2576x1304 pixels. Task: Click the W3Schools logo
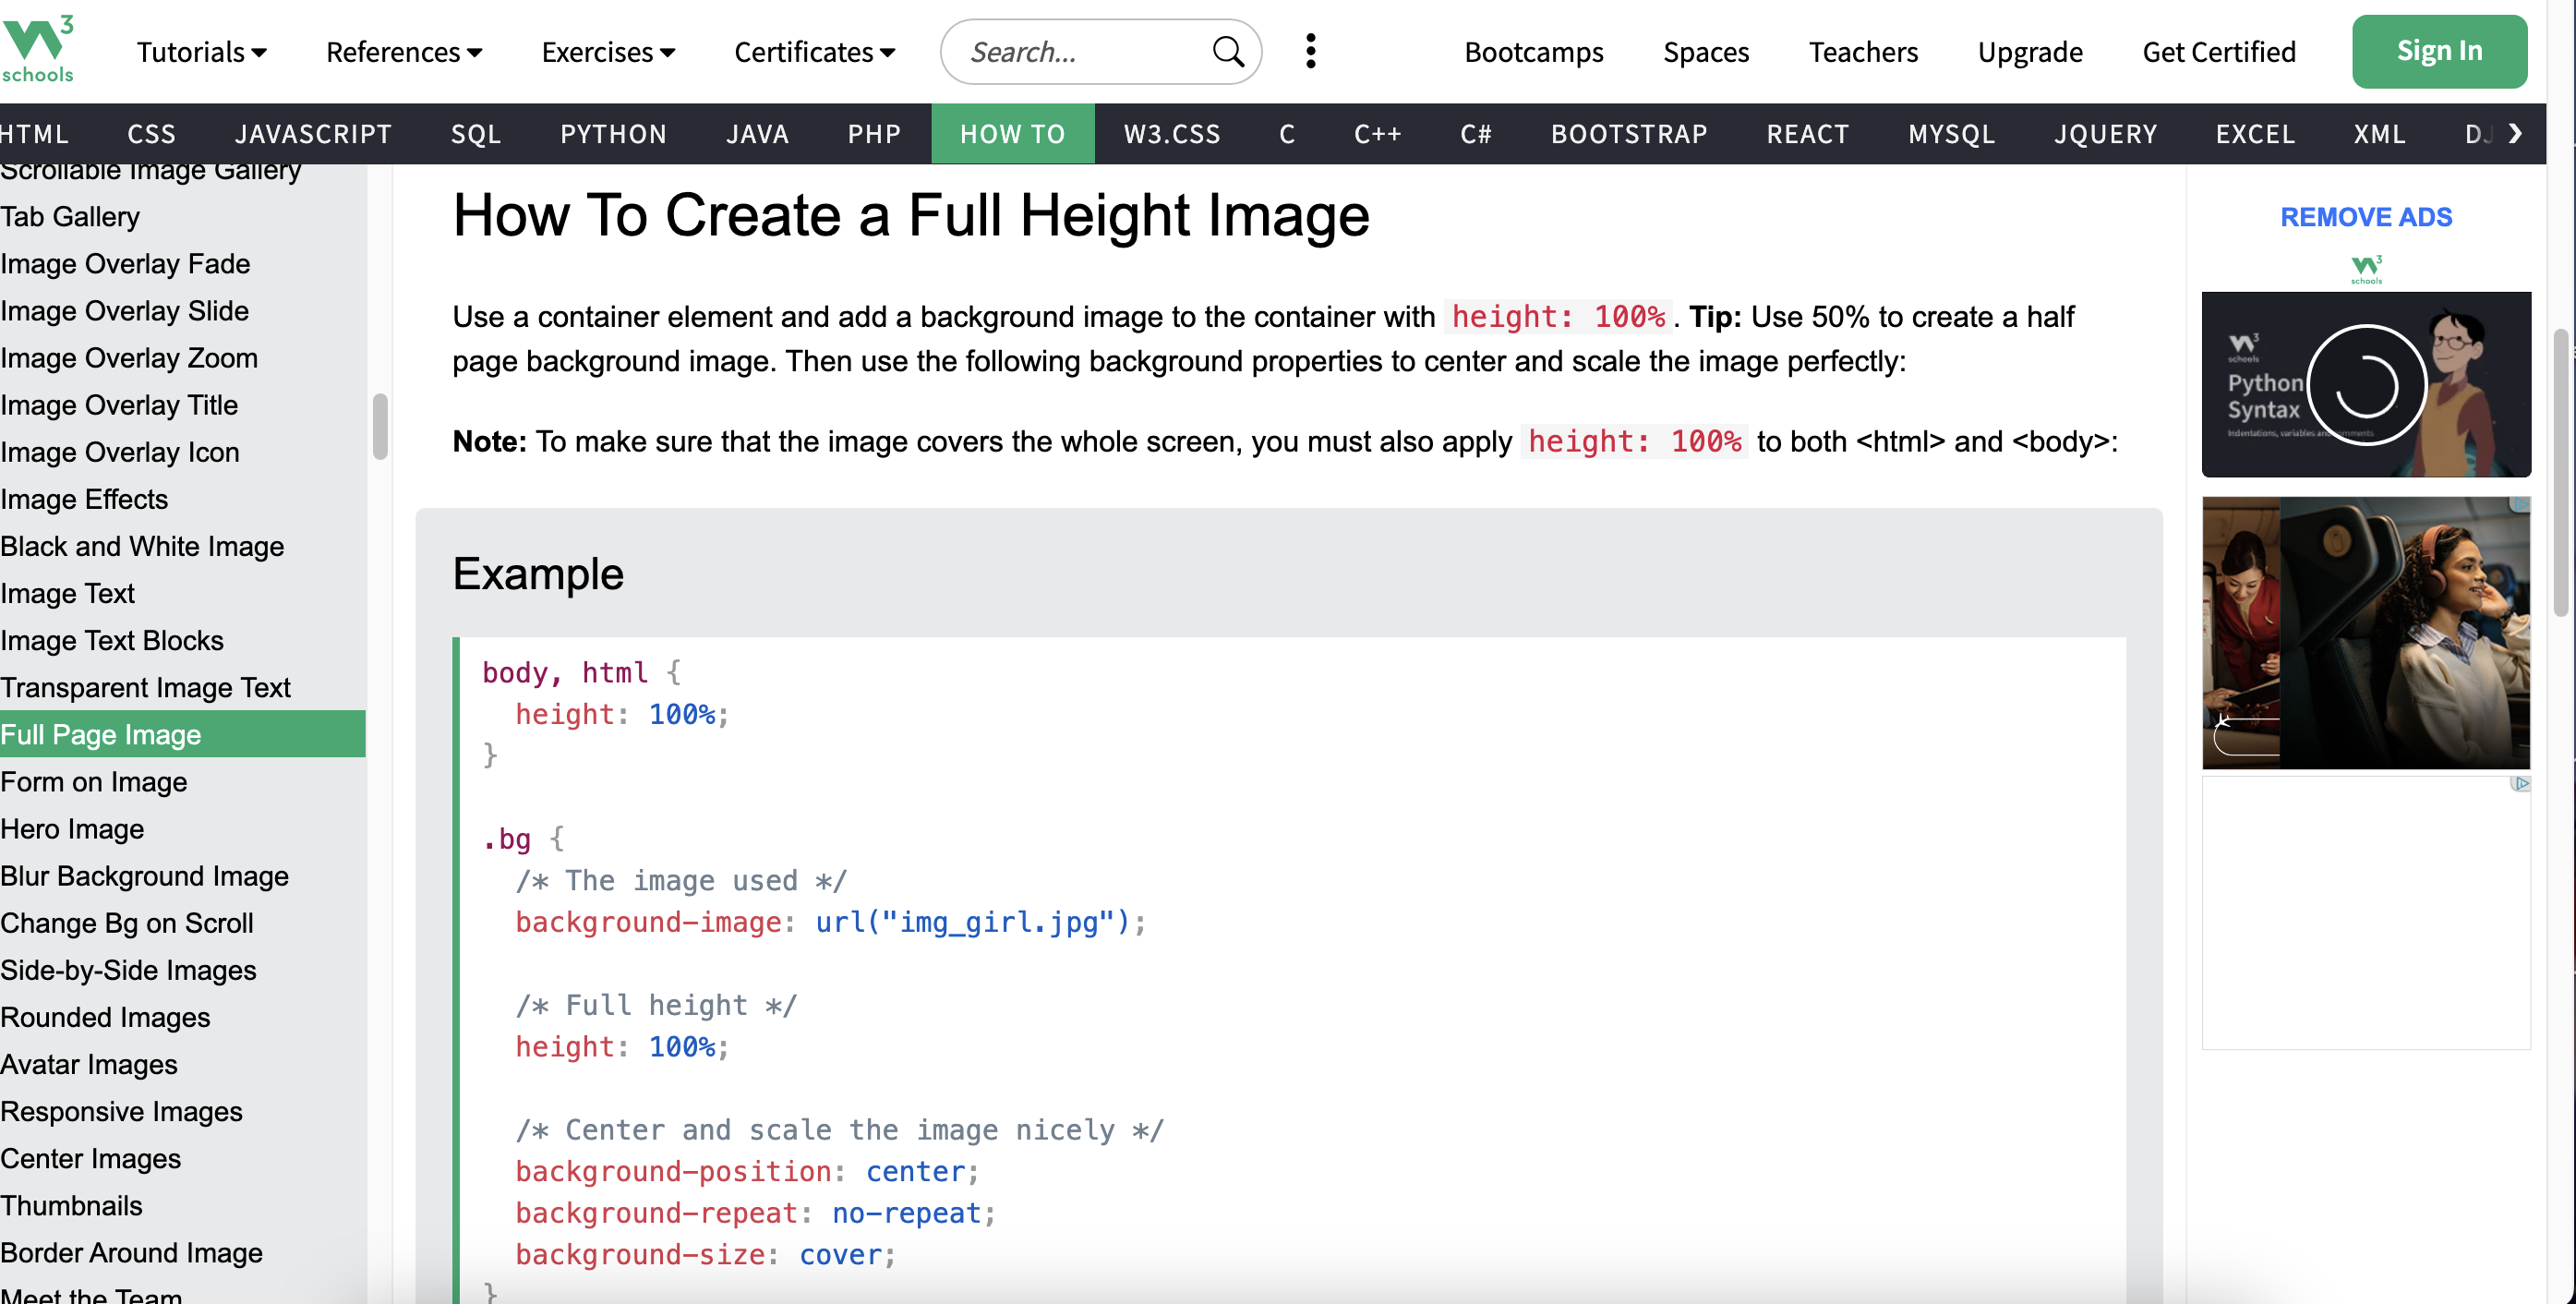(38, 50)
